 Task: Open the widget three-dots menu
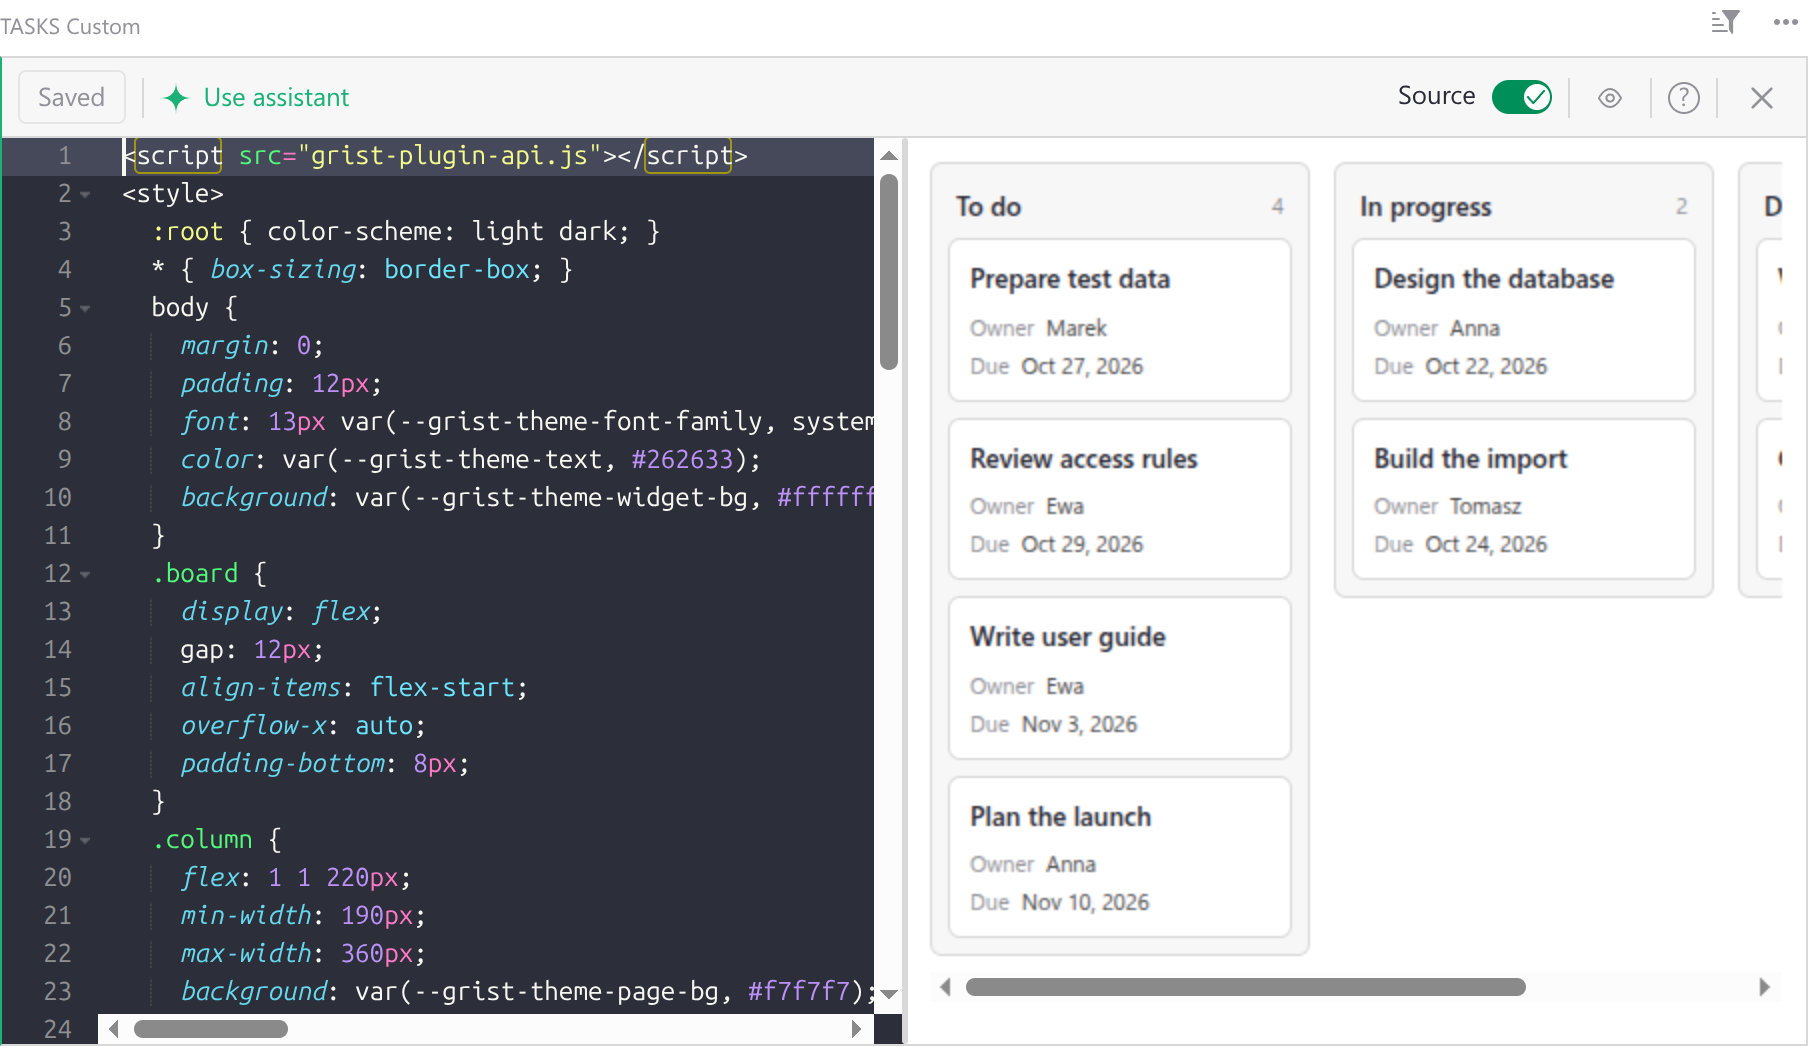[x=1786, y=22]
